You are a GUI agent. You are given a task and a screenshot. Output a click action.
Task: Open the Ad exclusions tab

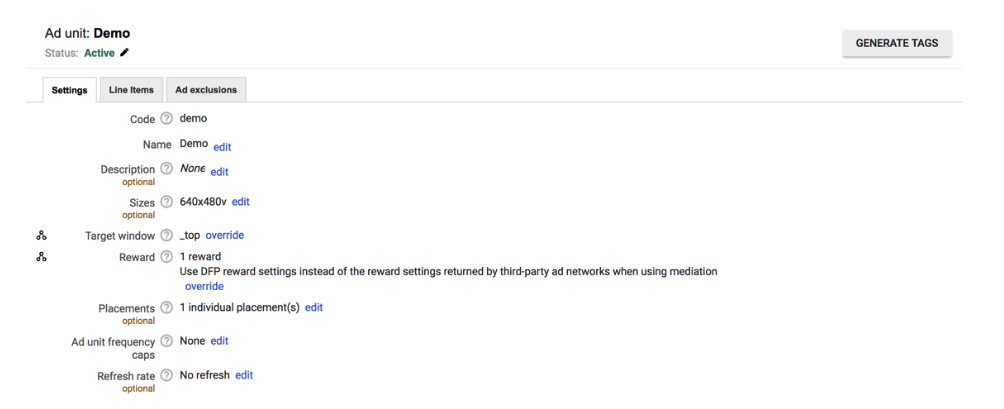[x=206, y=90]
